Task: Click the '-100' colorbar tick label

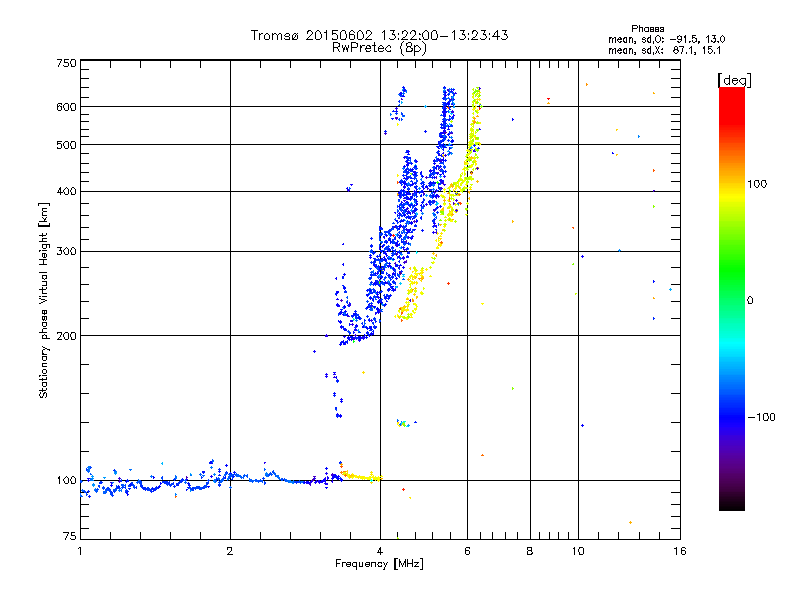Action: pos(761,417)
